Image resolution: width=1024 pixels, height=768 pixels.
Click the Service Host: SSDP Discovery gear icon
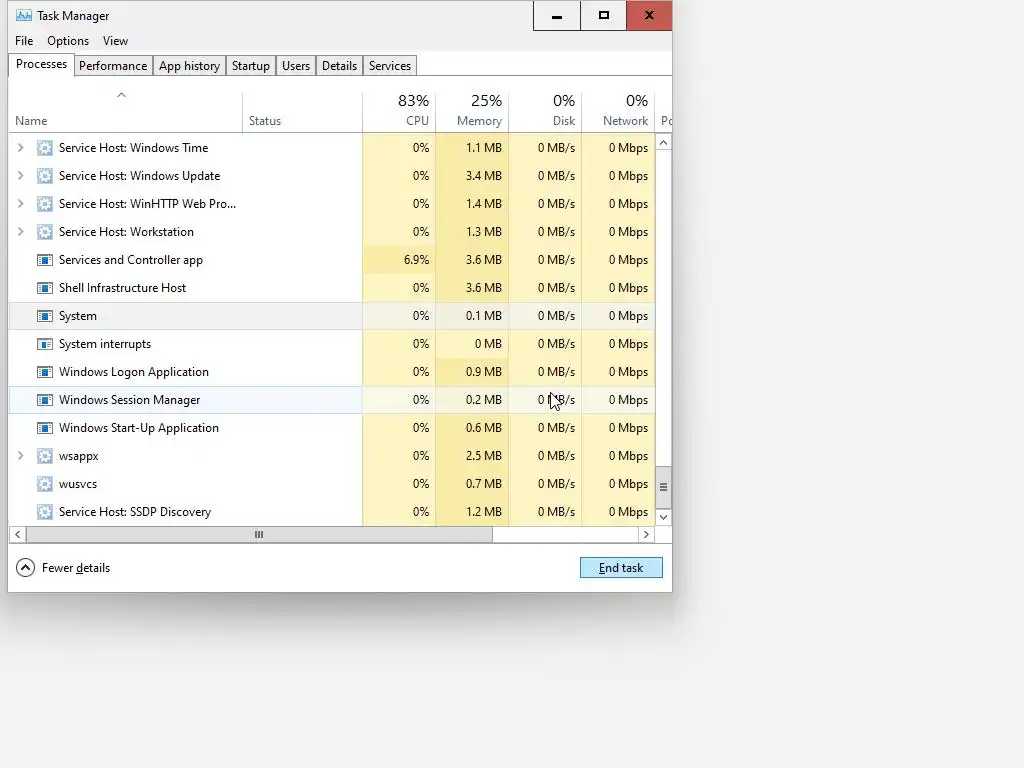(x=44, y=512)
